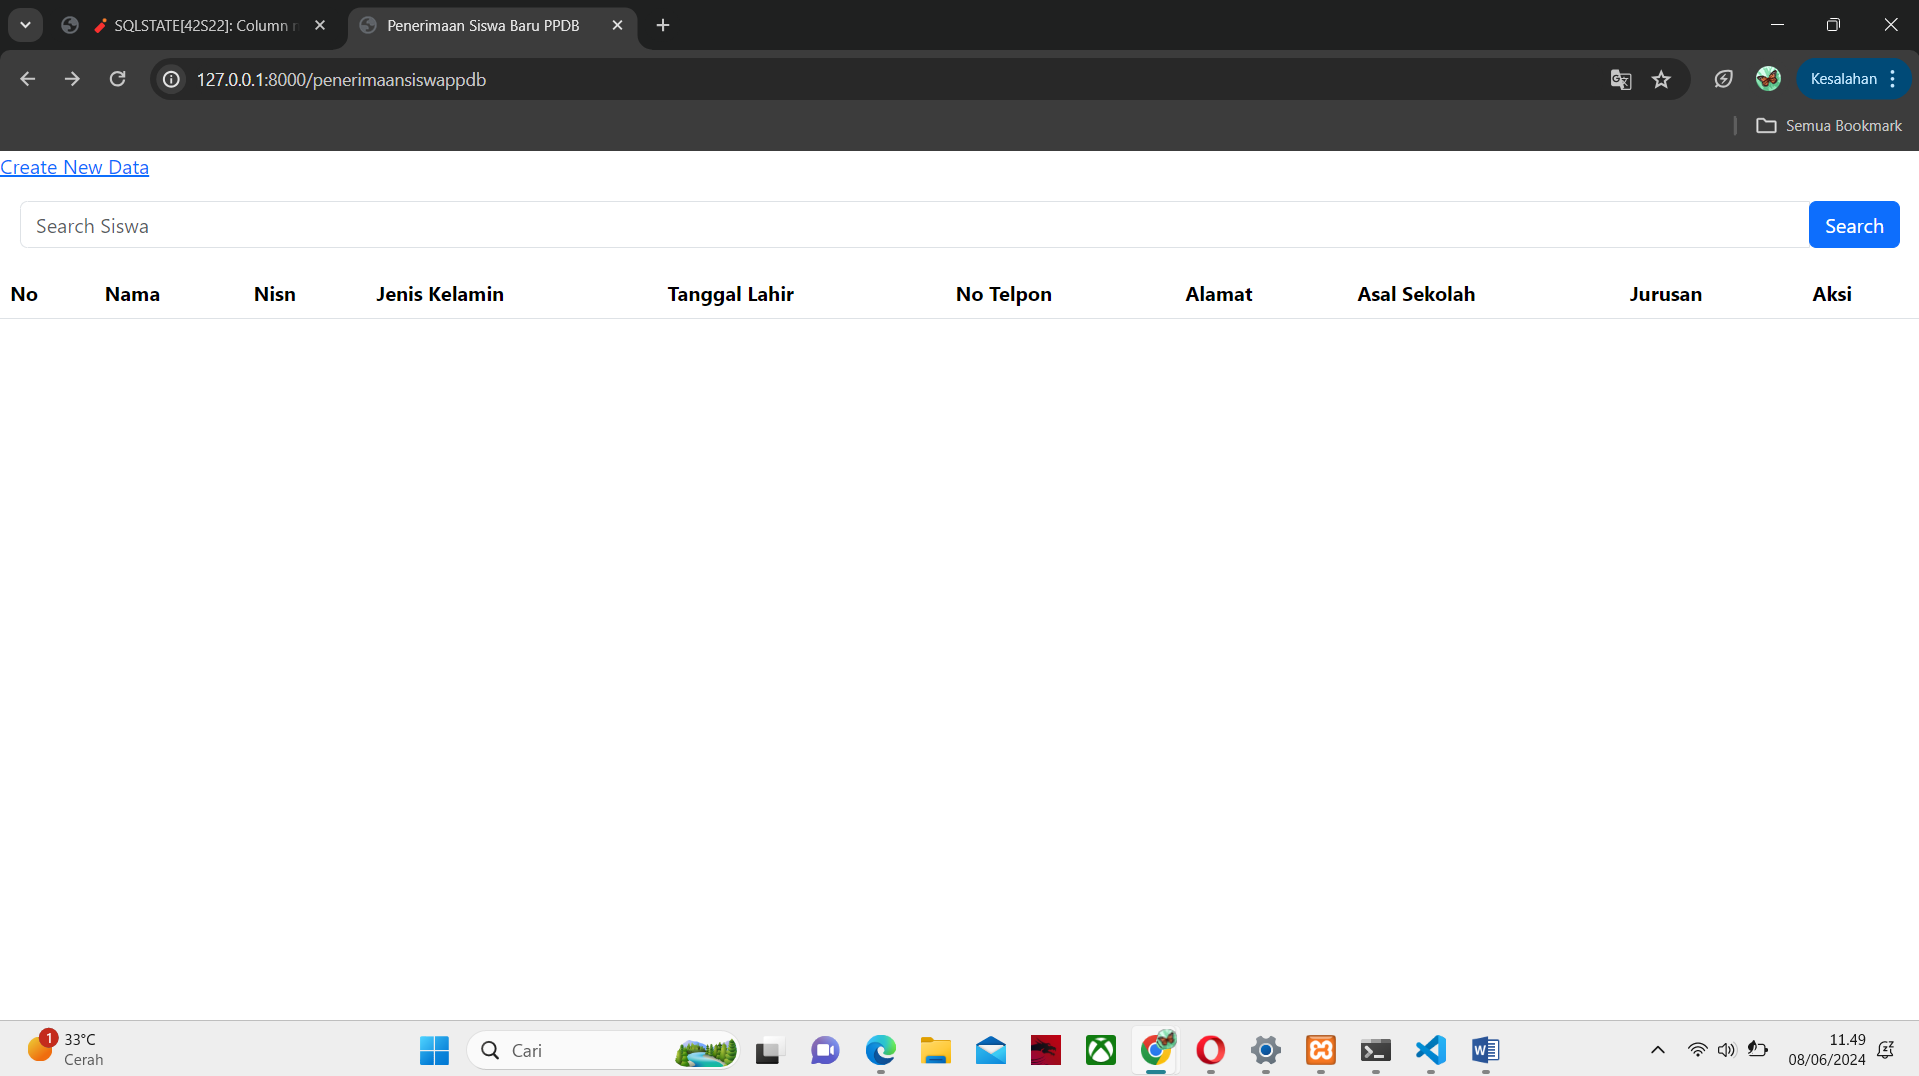Expand the tab search dropdown arrow
Image resolution: width=1919 pixels, height=1076 pixels.
(x=25, y=25)
